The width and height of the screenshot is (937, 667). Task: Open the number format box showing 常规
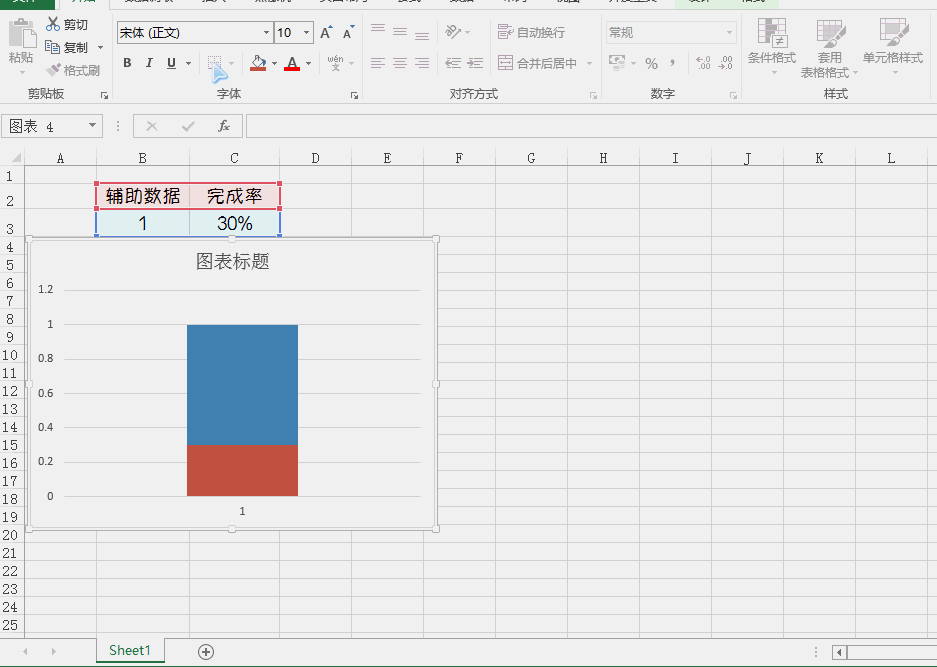[670, 32]
